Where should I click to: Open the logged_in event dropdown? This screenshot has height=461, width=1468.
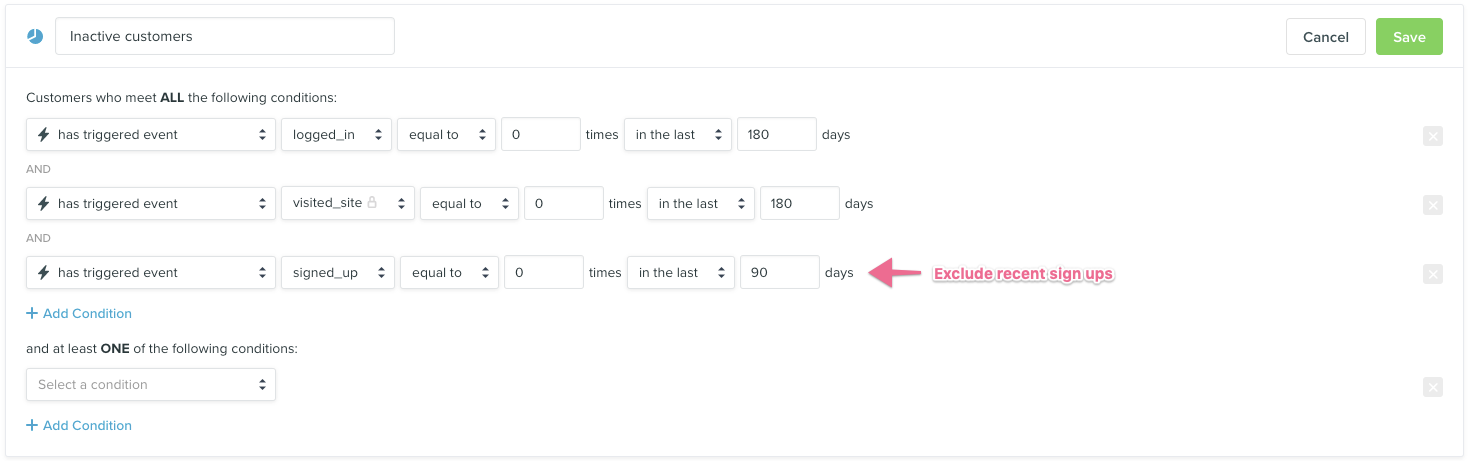coord(336,135)
